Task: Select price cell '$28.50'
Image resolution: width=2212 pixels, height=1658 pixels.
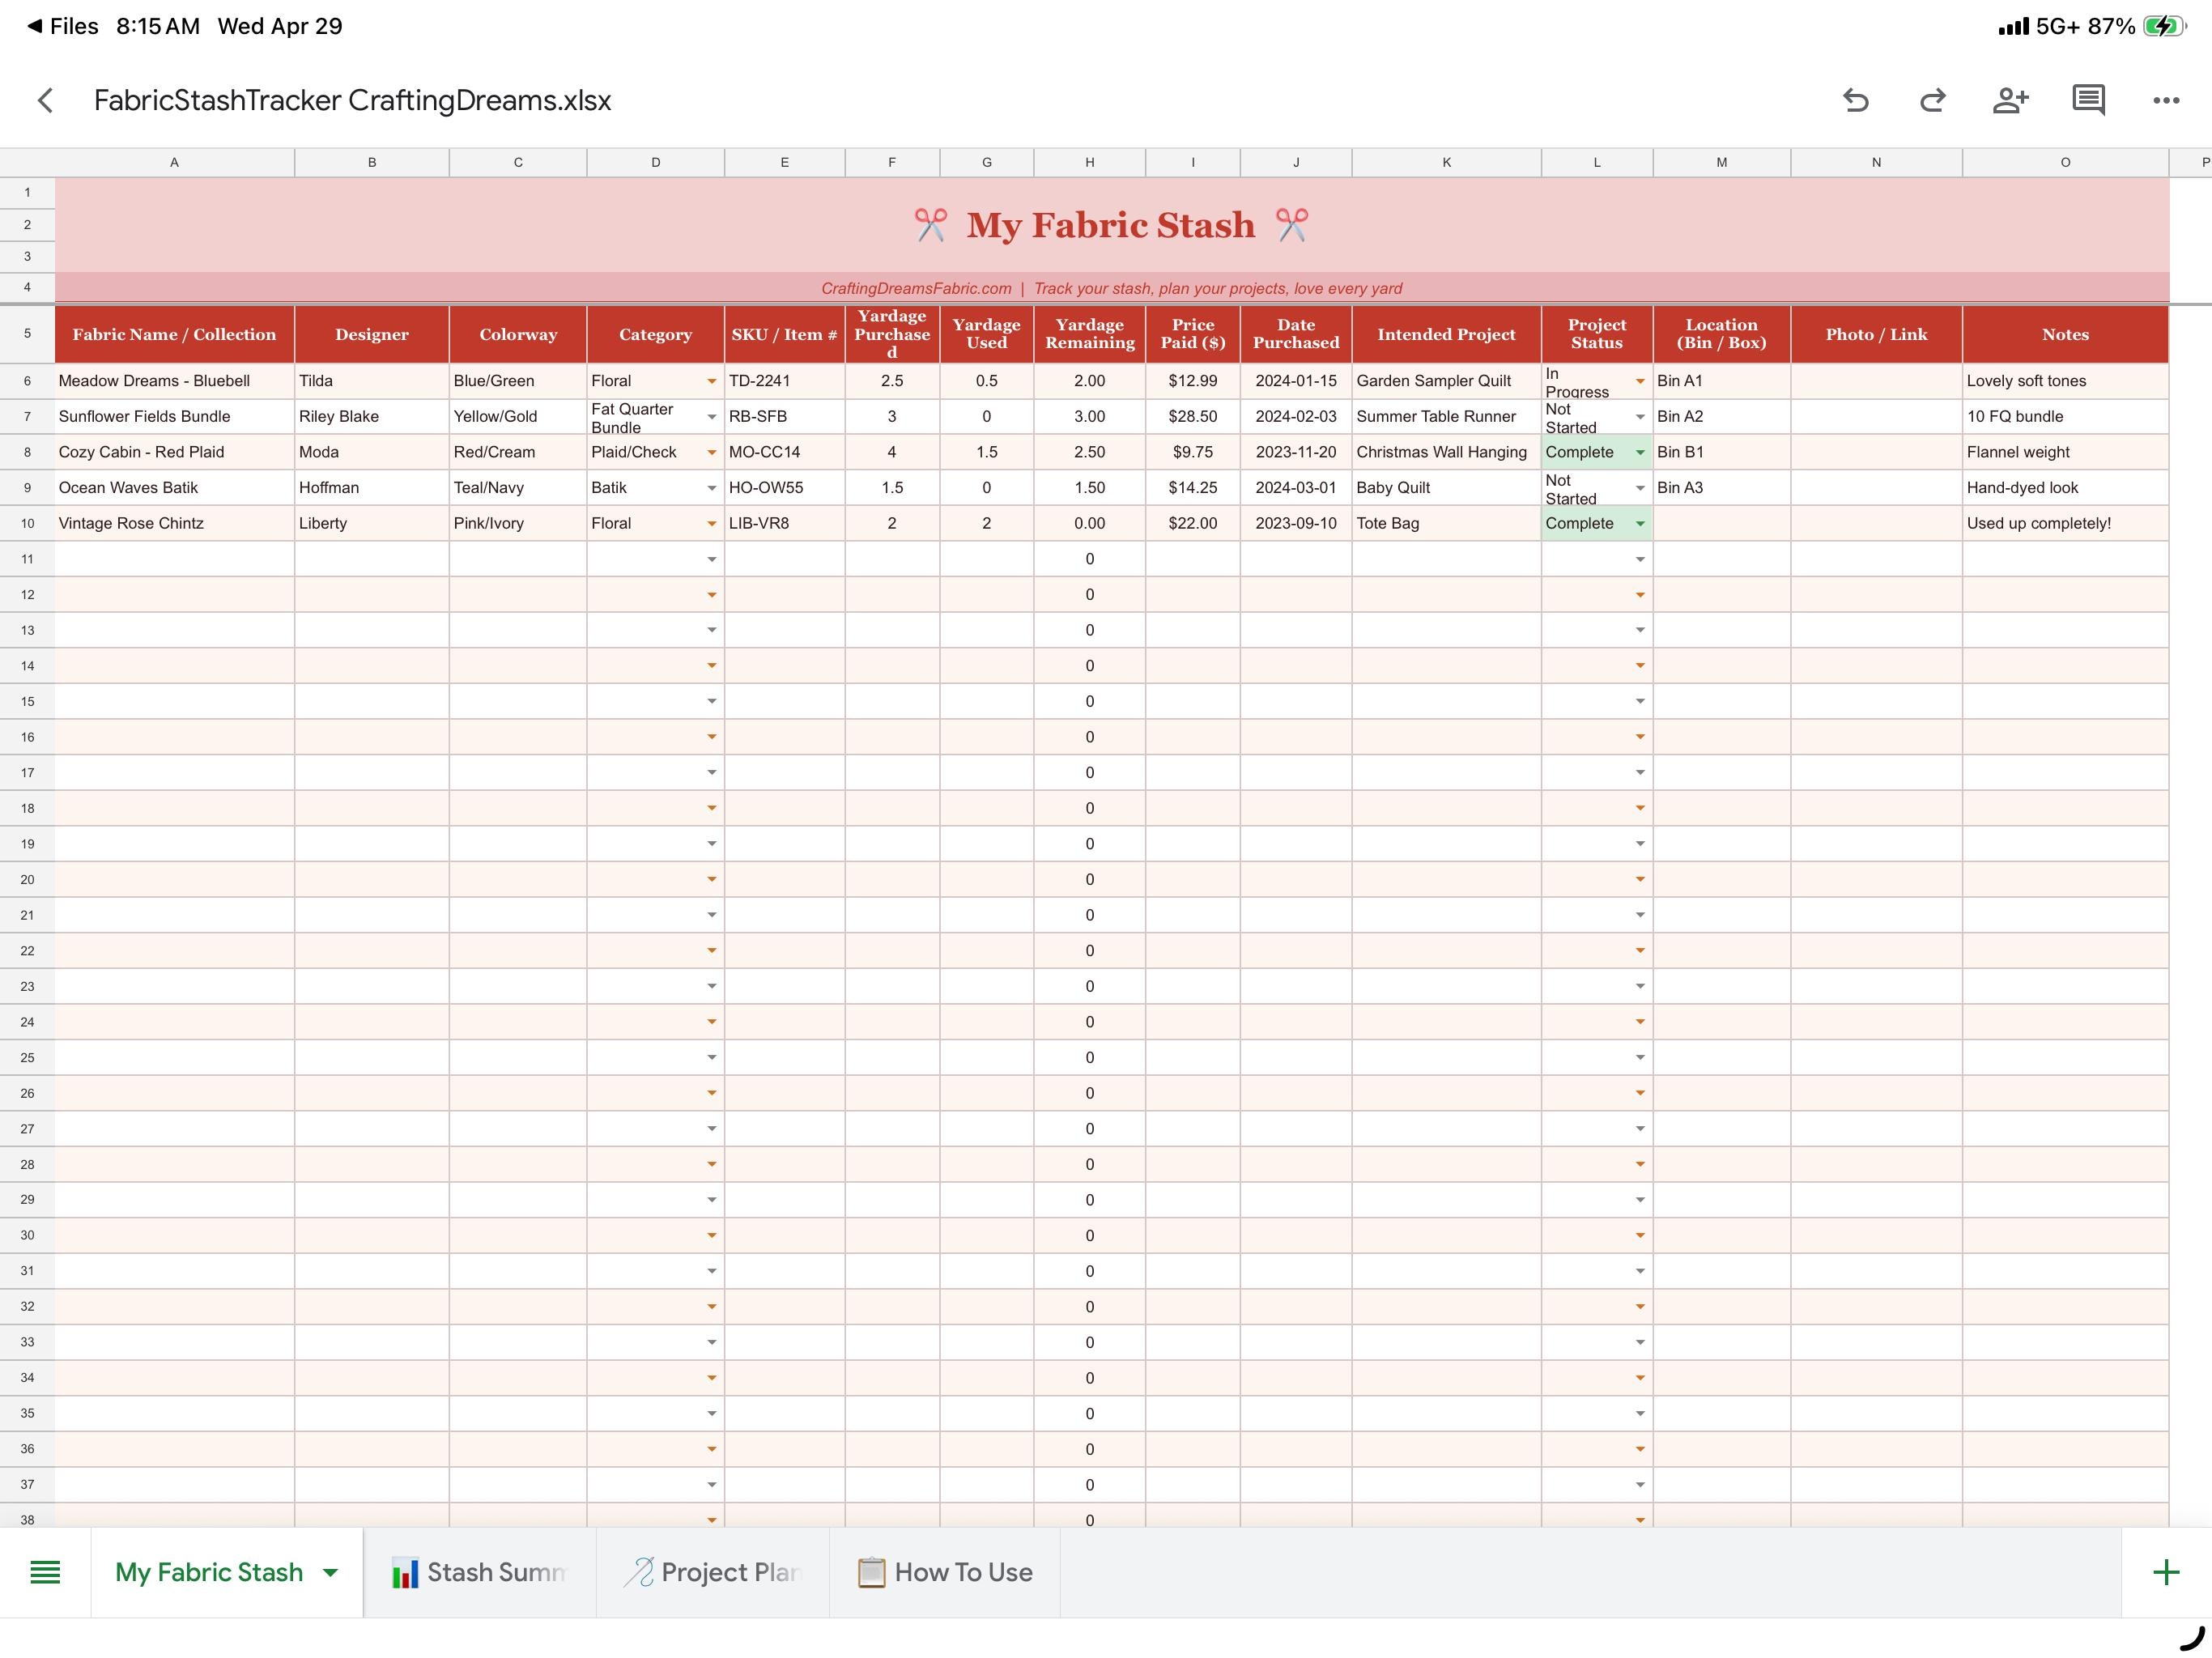Action: tap(1193, 417)
